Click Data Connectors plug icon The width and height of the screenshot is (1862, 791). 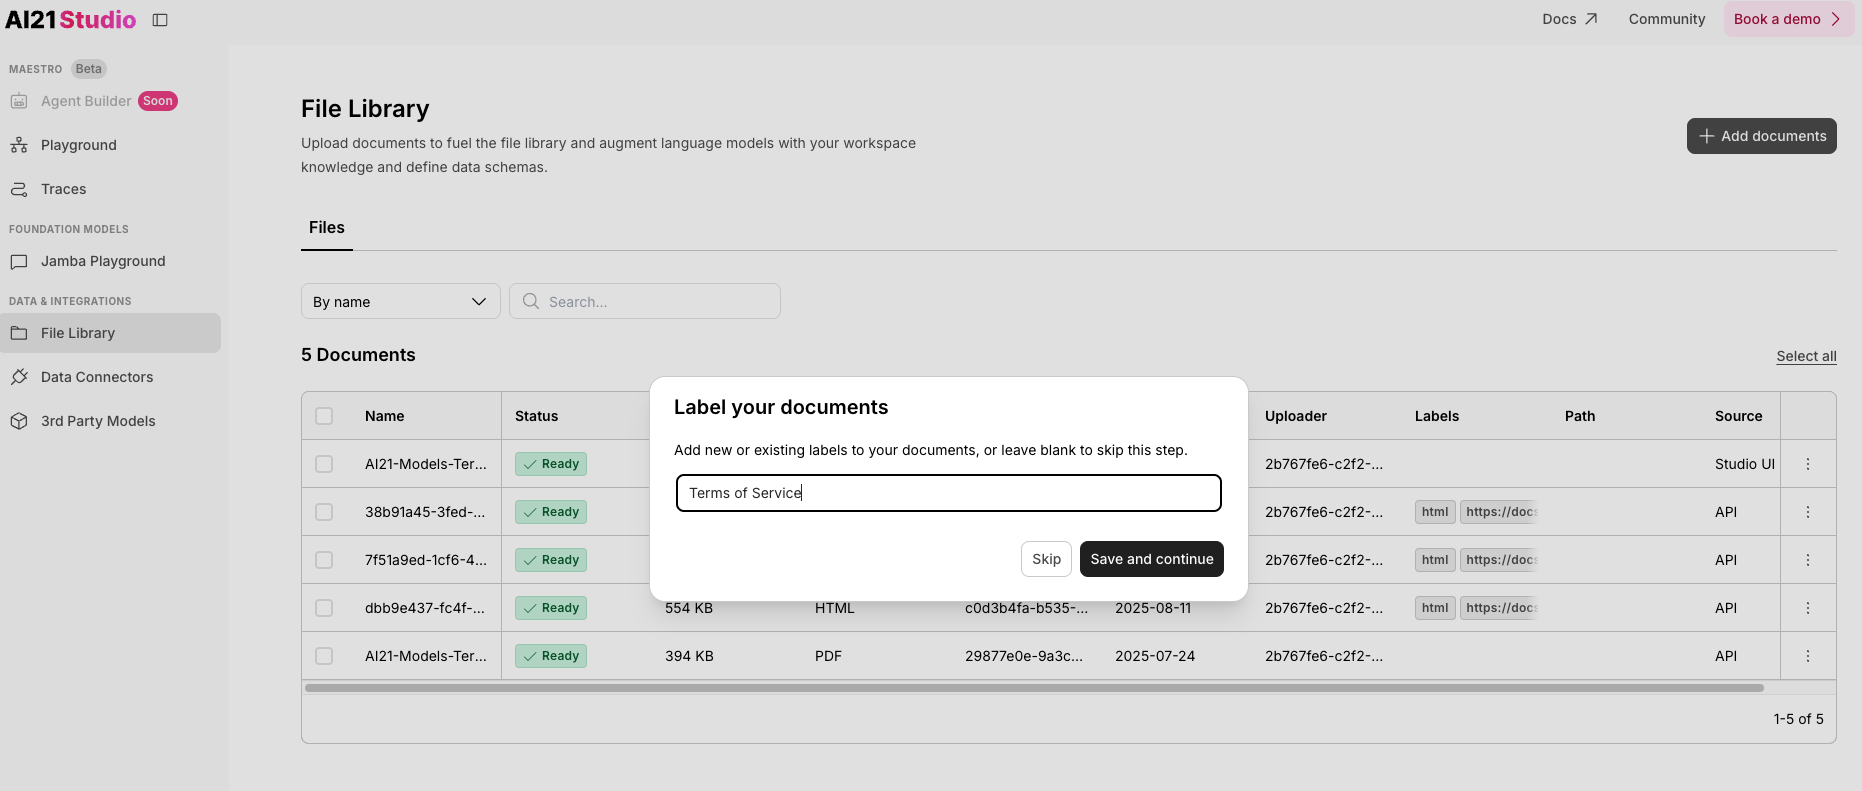pyautogui.click(x=19, y=377)
